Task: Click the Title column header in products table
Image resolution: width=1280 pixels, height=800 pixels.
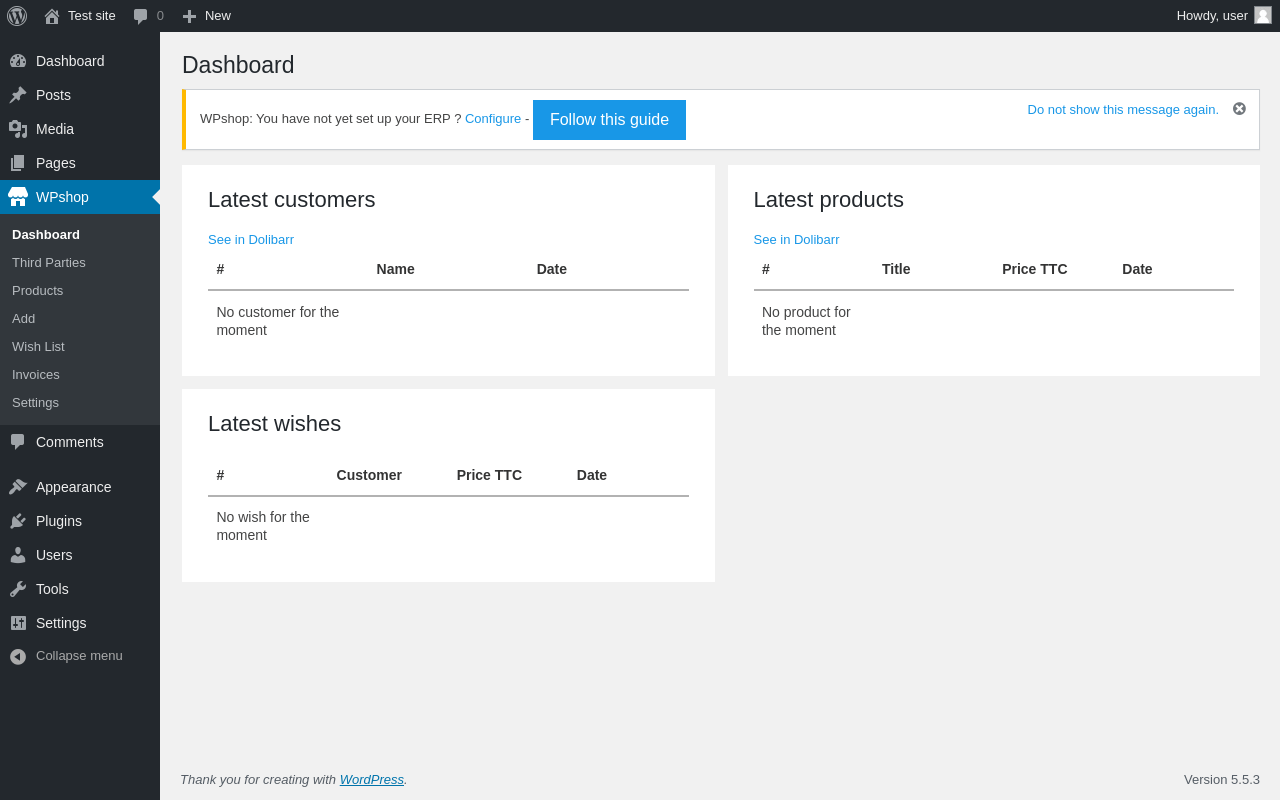Action: (896, 269)
